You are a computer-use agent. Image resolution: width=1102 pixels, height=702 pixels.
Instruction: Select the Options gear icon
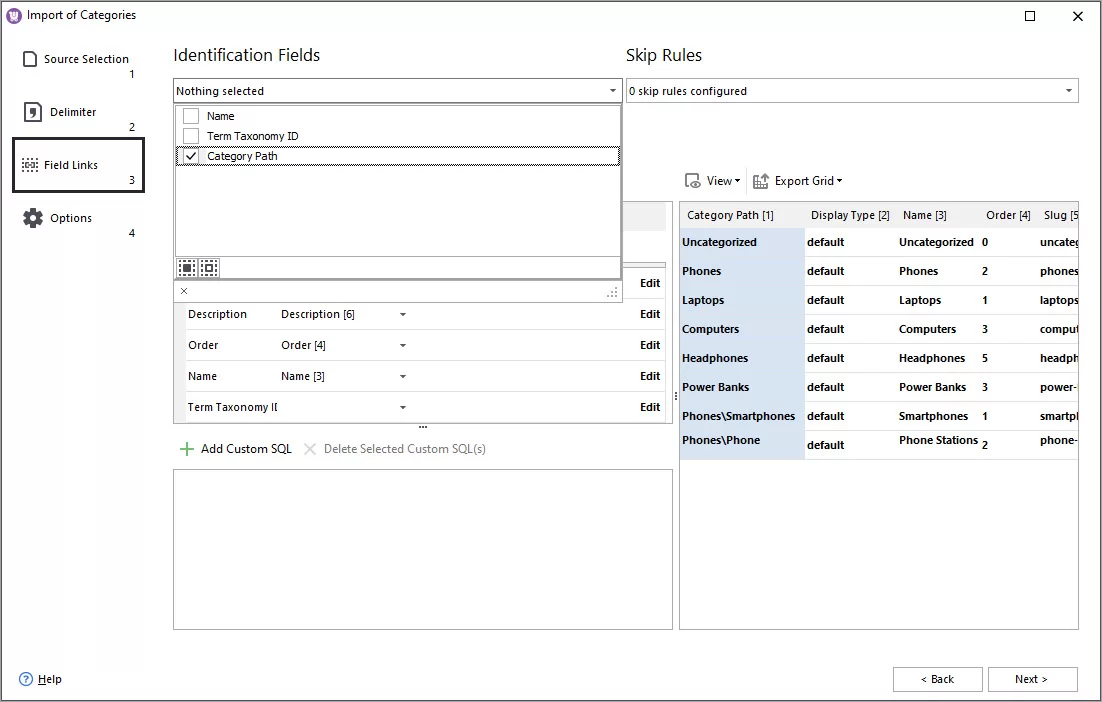pyautogui.click(x=28, y=217)
